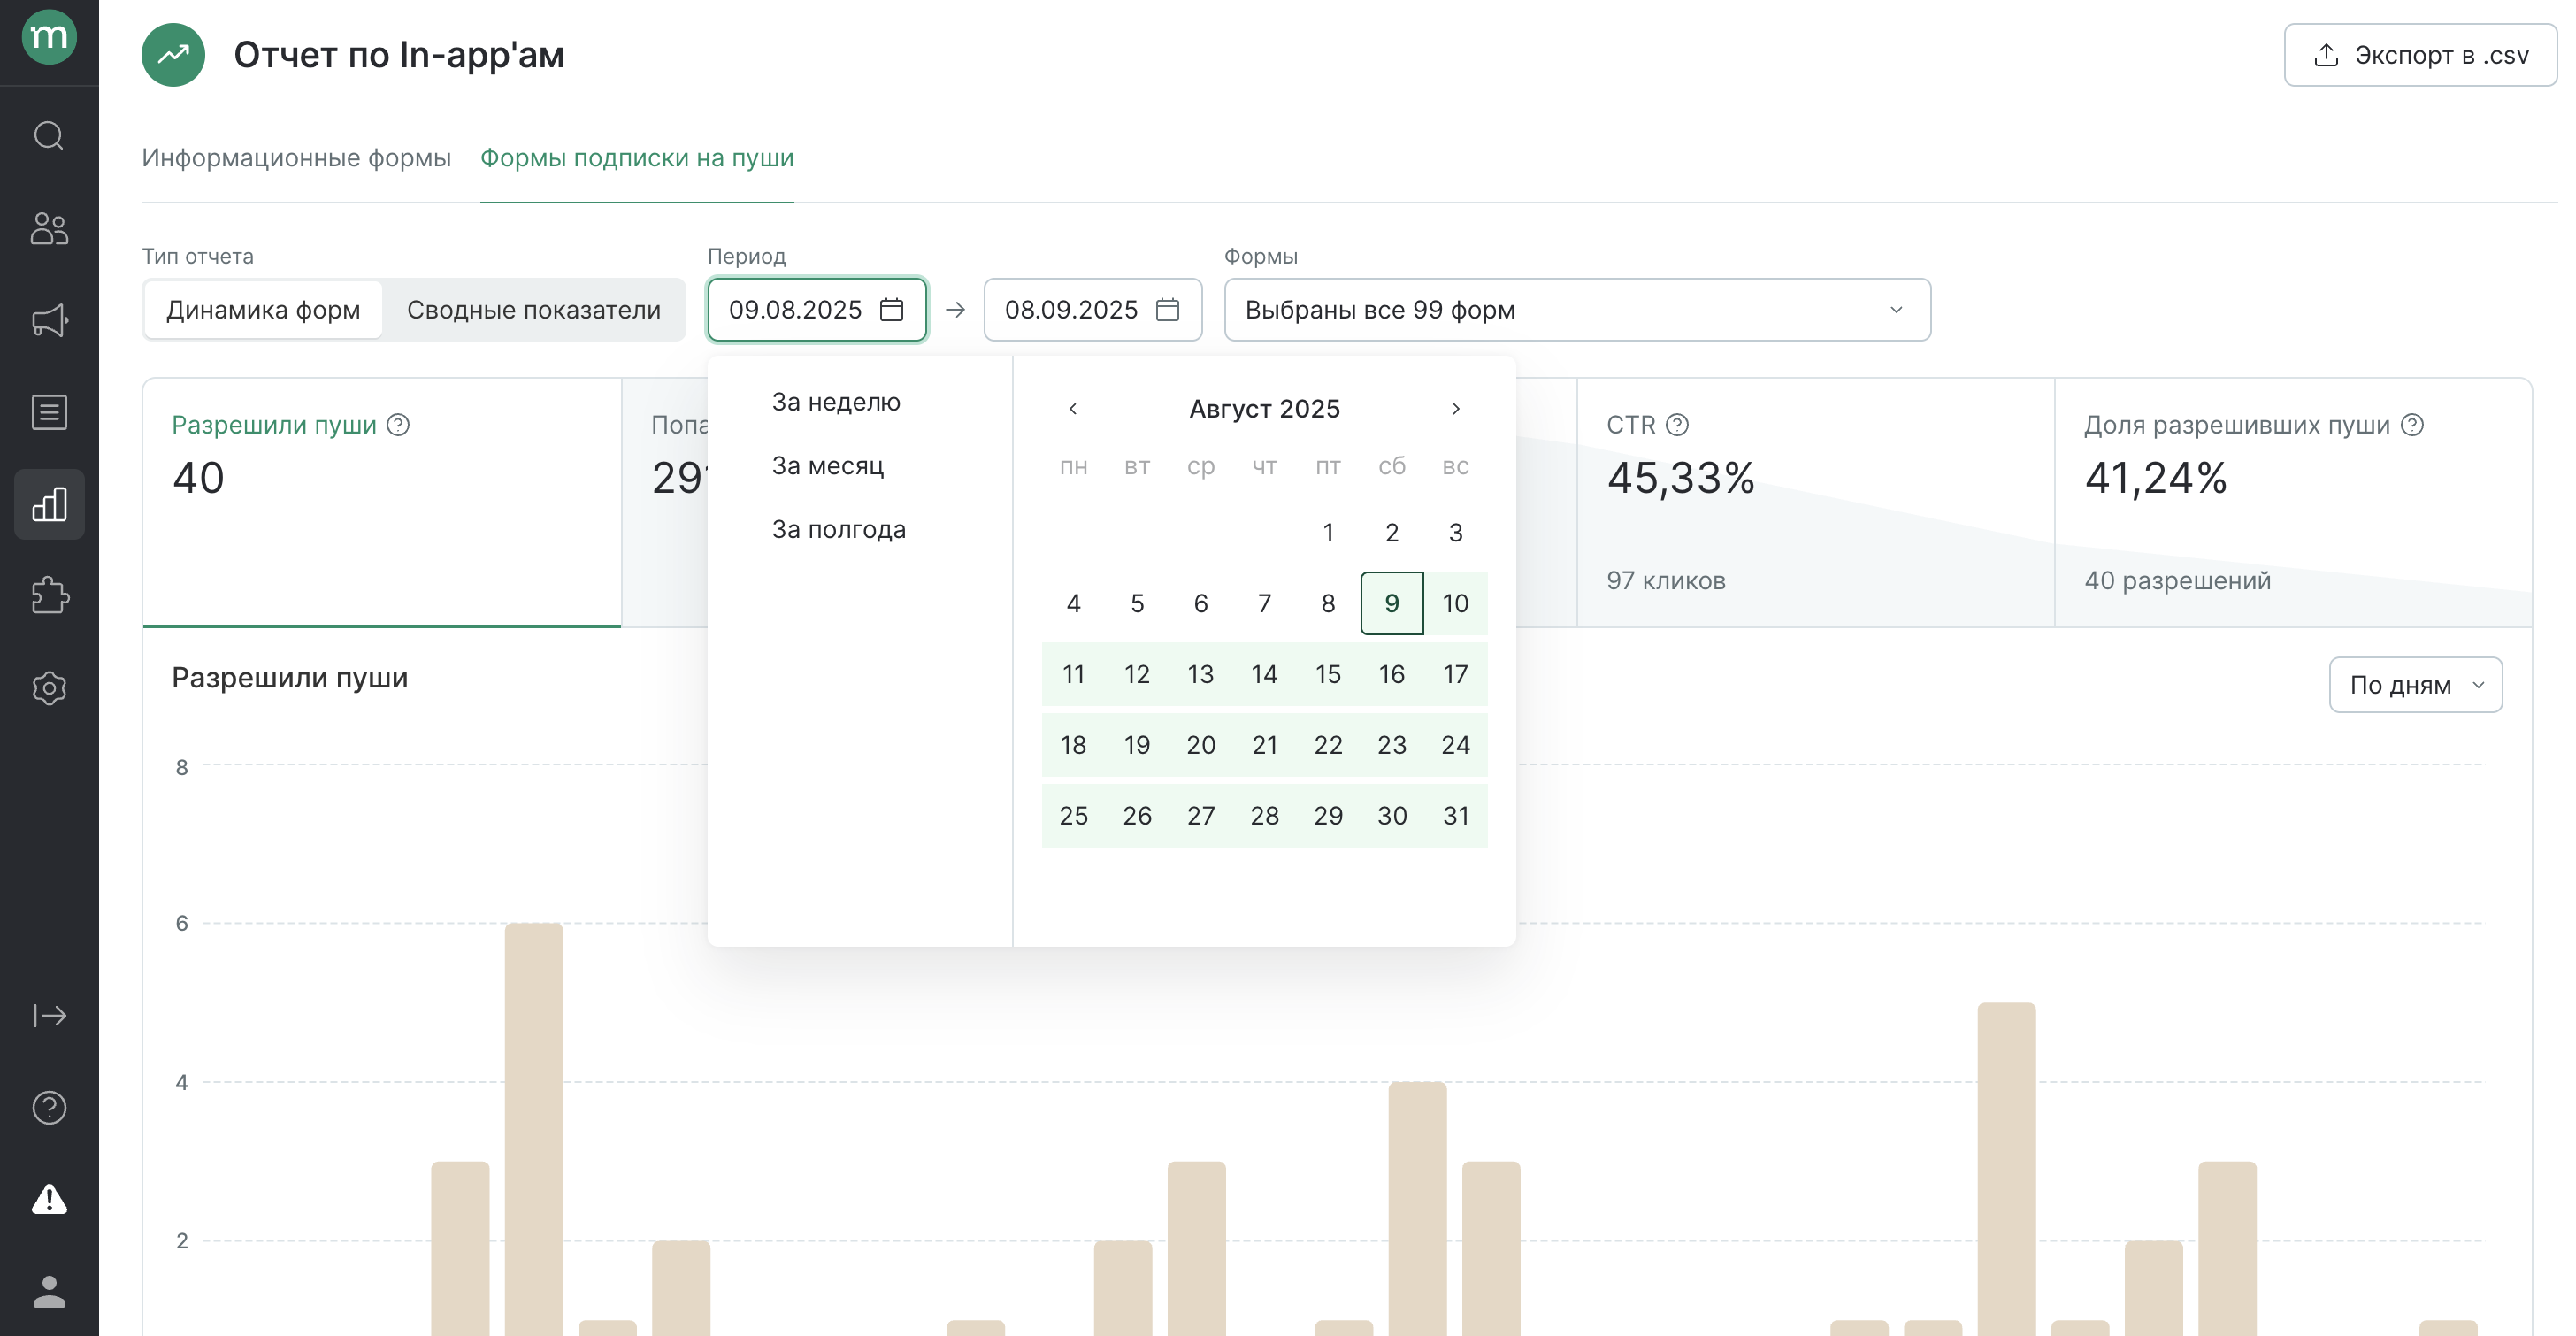Select August 28 in calendar

1265,816
